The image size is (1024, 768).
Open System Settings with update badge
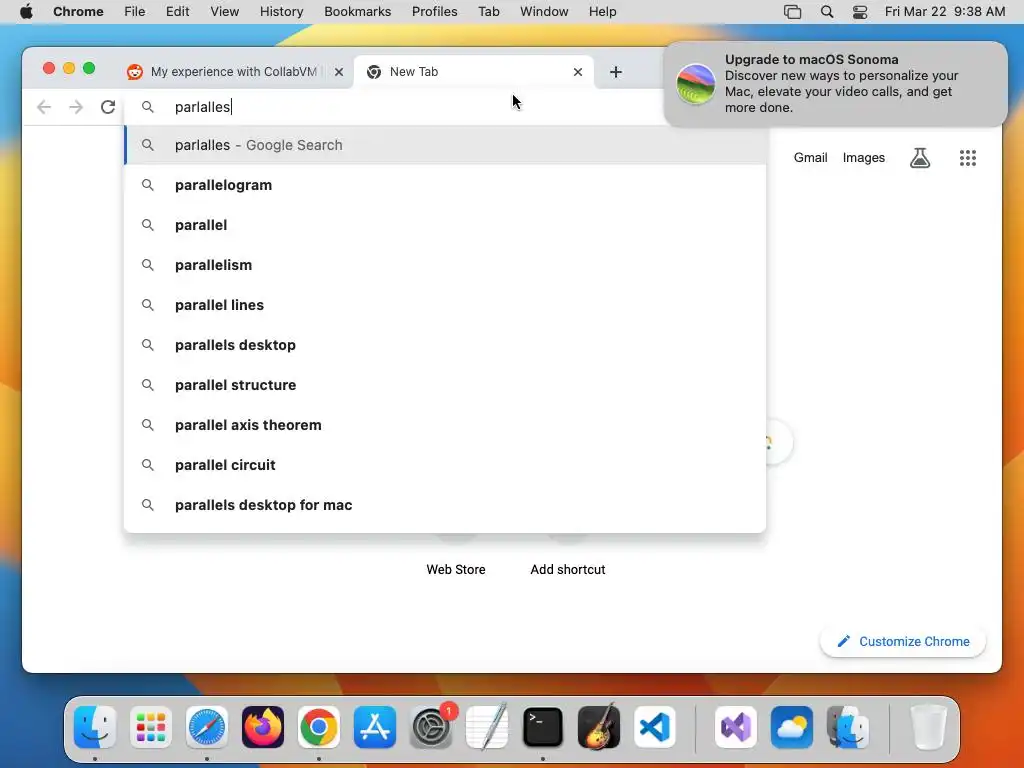tap(431, 727)
